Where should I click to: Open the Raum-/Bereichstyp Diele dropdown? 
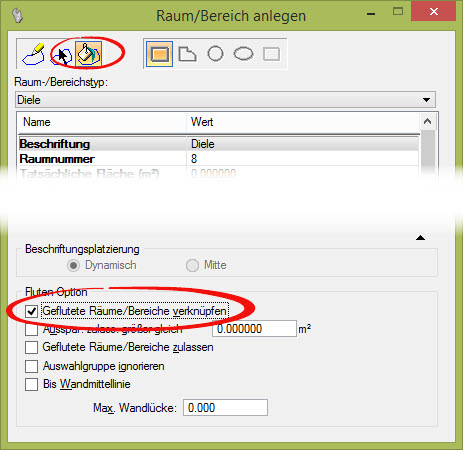tap(225, 100)
